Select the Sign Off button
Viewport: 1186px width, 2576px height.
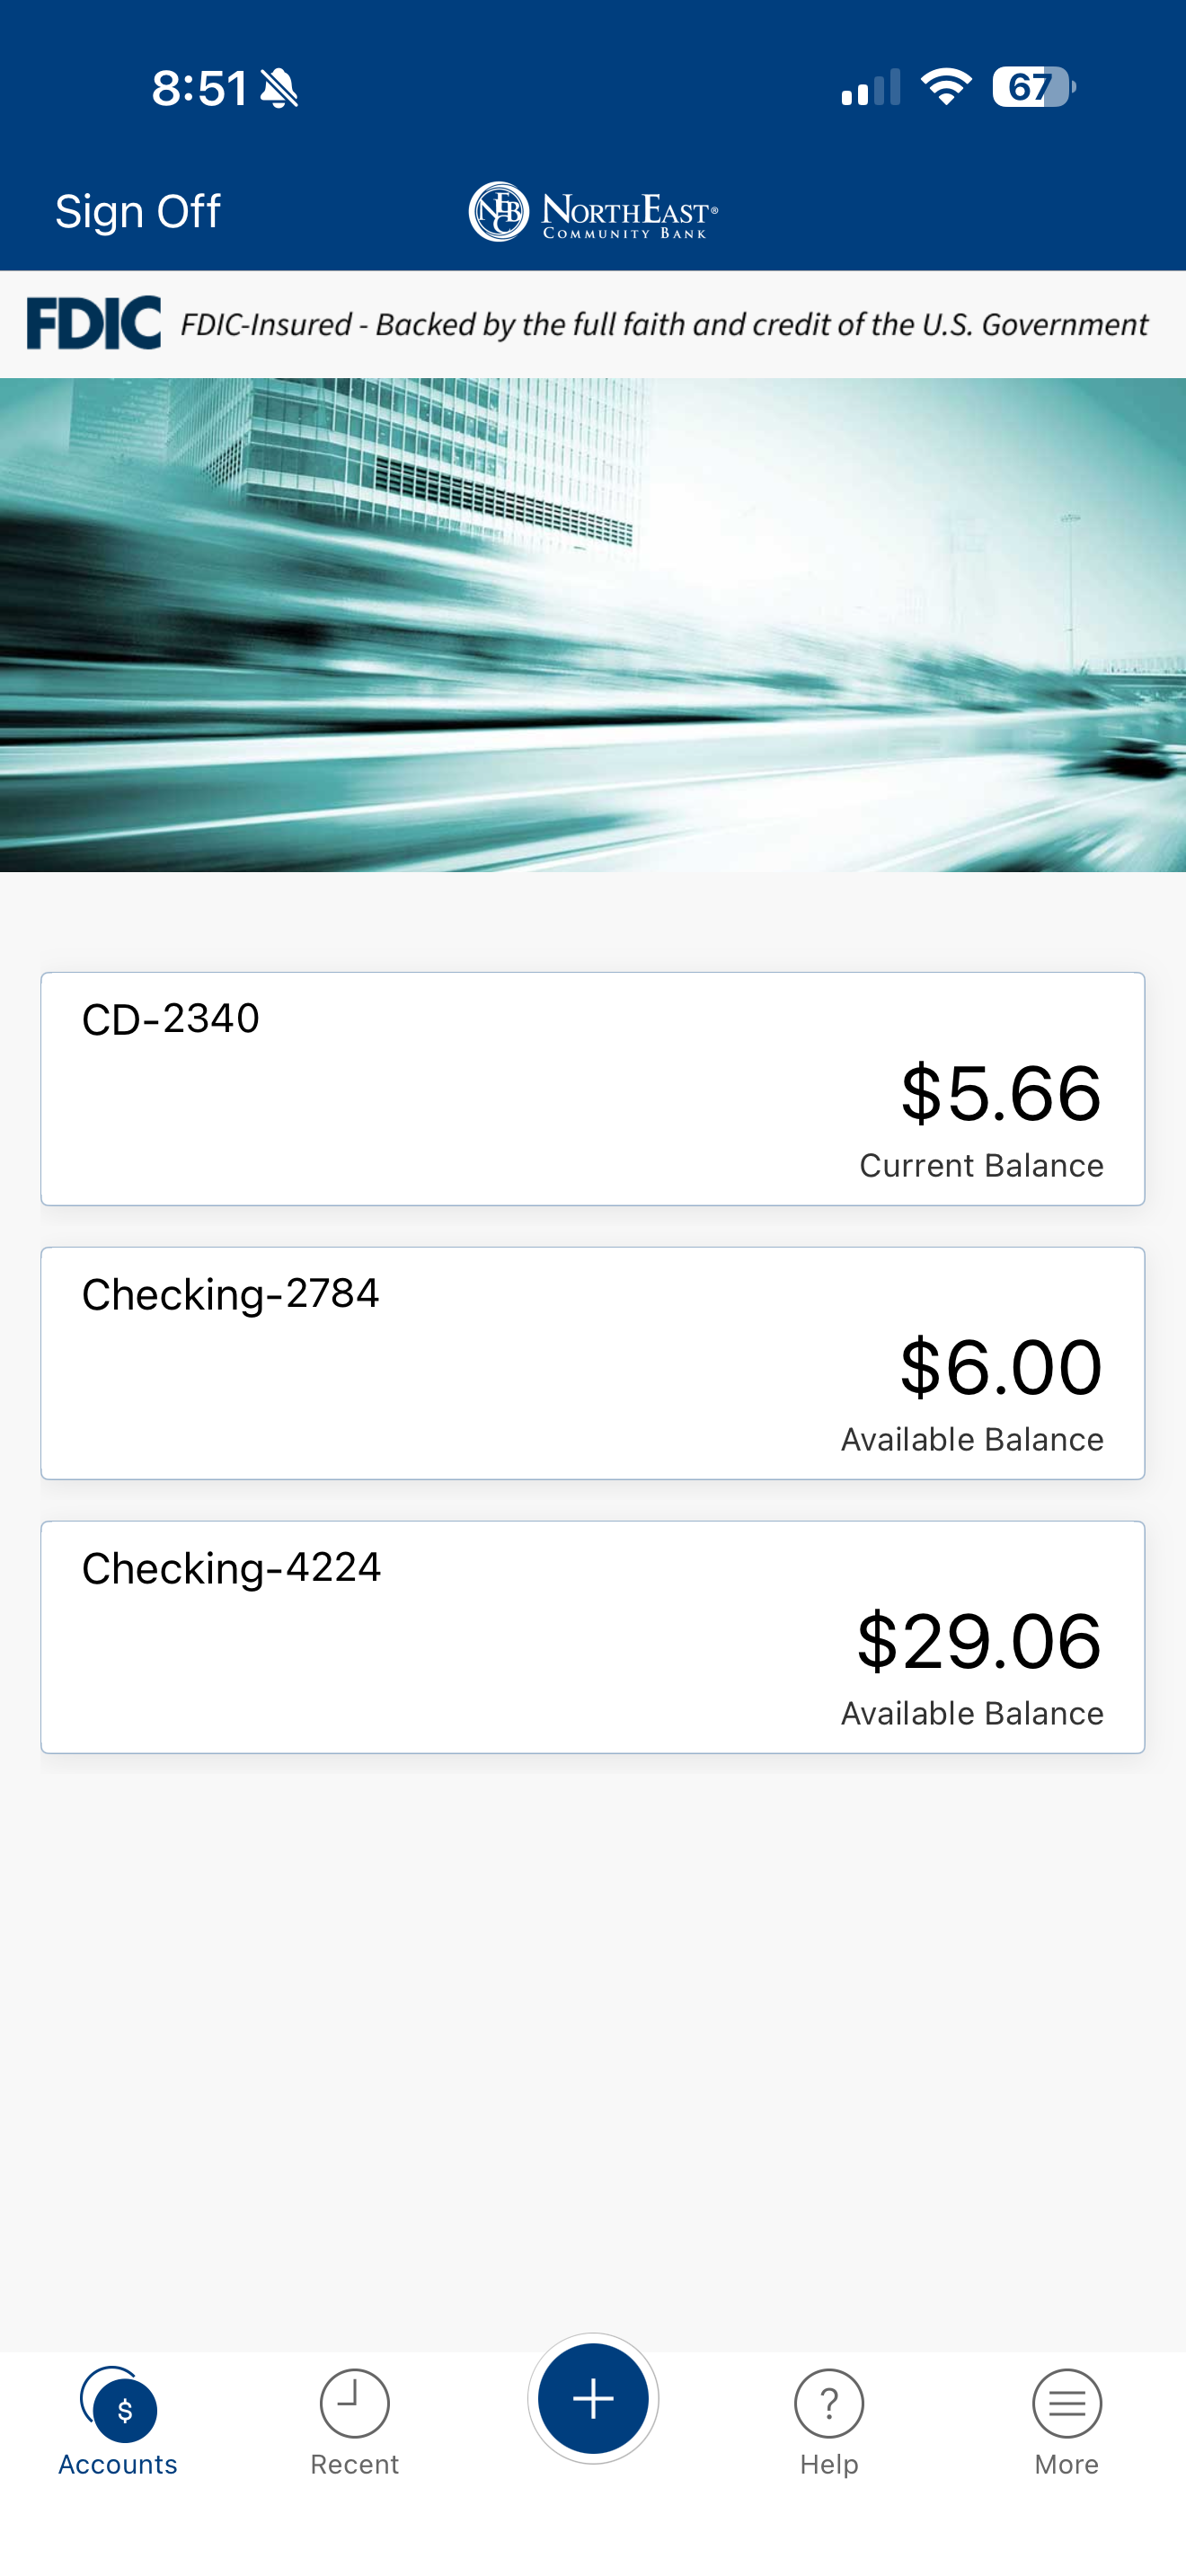tap(138, 212)
